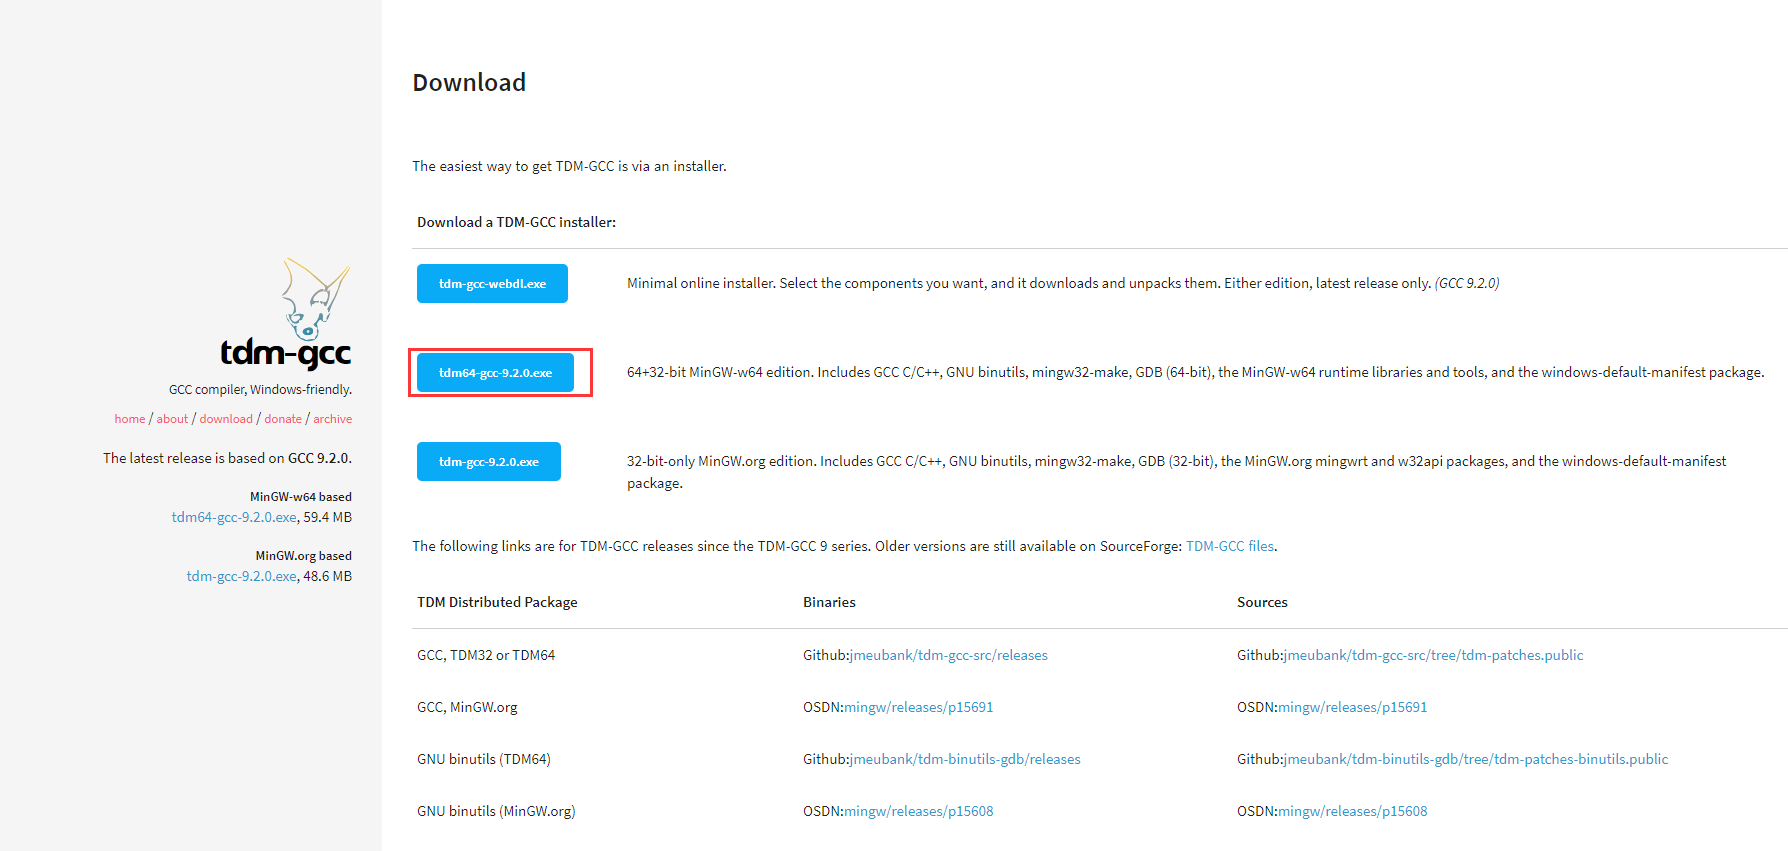The height and width of the screenshot is (851, 1788).
Task: Click the 'MinGW.org based' sidebar label
Action: pyautogui.click(x=304, y=556)
